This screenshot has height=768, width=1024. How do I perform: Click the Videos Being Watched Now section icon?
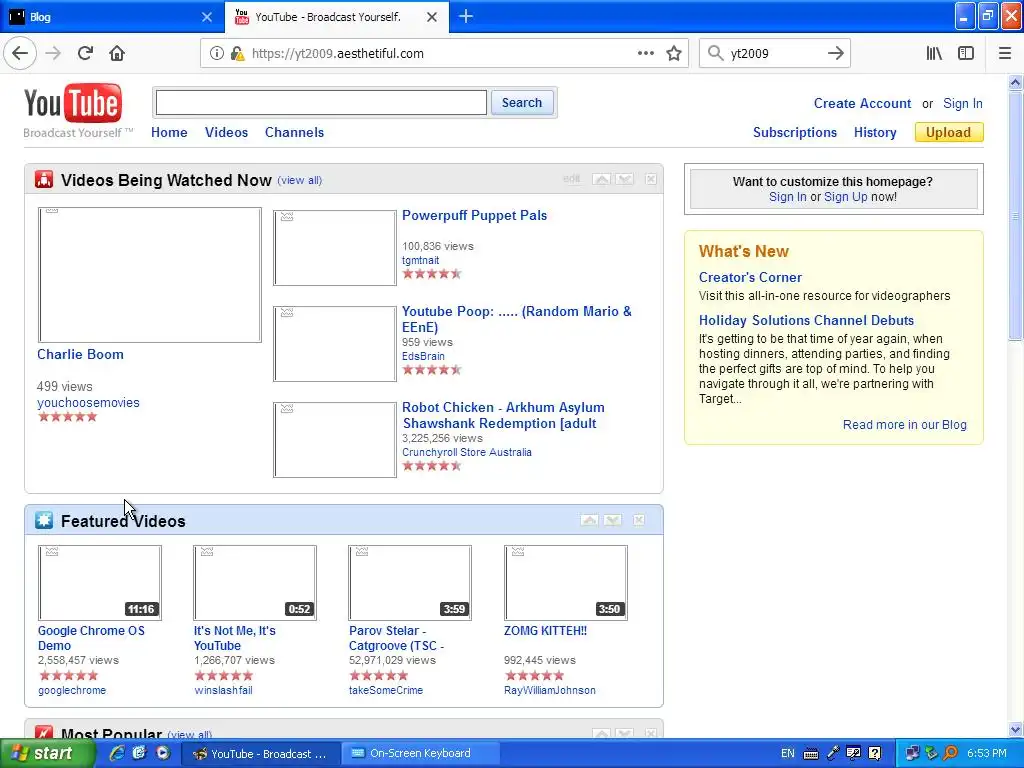[44, 179]
